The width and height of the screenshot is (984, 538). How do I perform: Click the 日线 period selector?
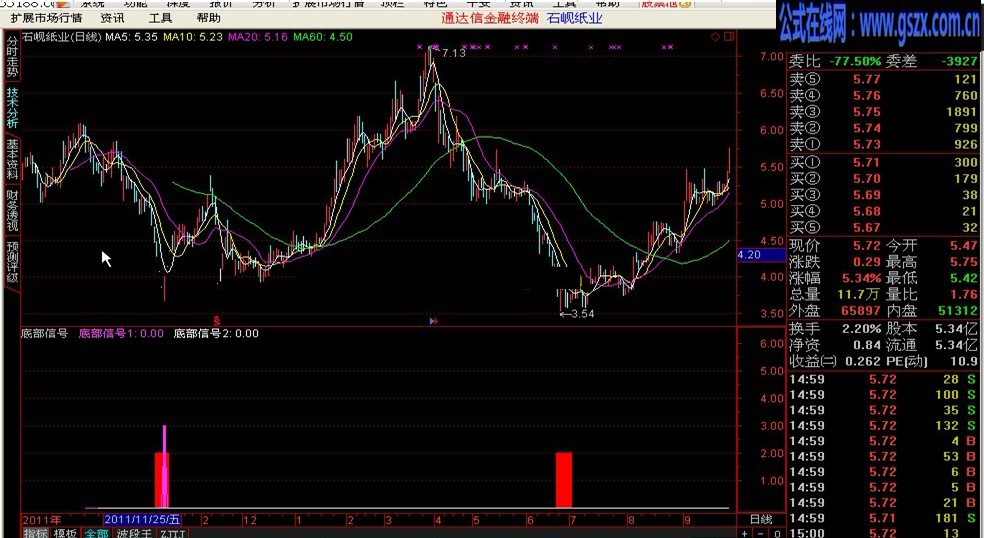[761, 519]
